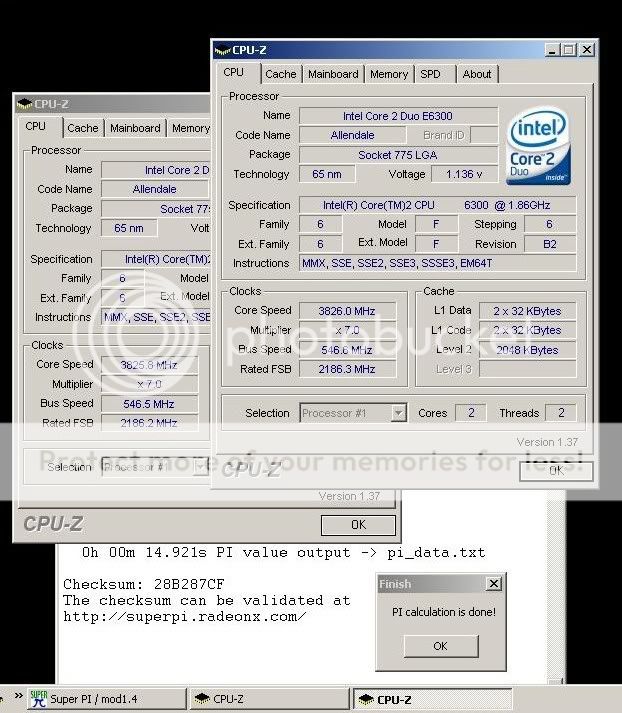Image resolution: width=622 pixels, height=713 pixels.
Task: Open the first CPU-Z taskbar button
Action: click(269, 699)
